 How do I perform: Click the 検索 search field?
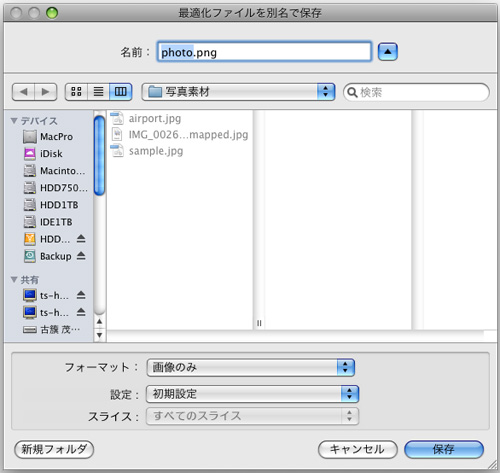point(416,92)
